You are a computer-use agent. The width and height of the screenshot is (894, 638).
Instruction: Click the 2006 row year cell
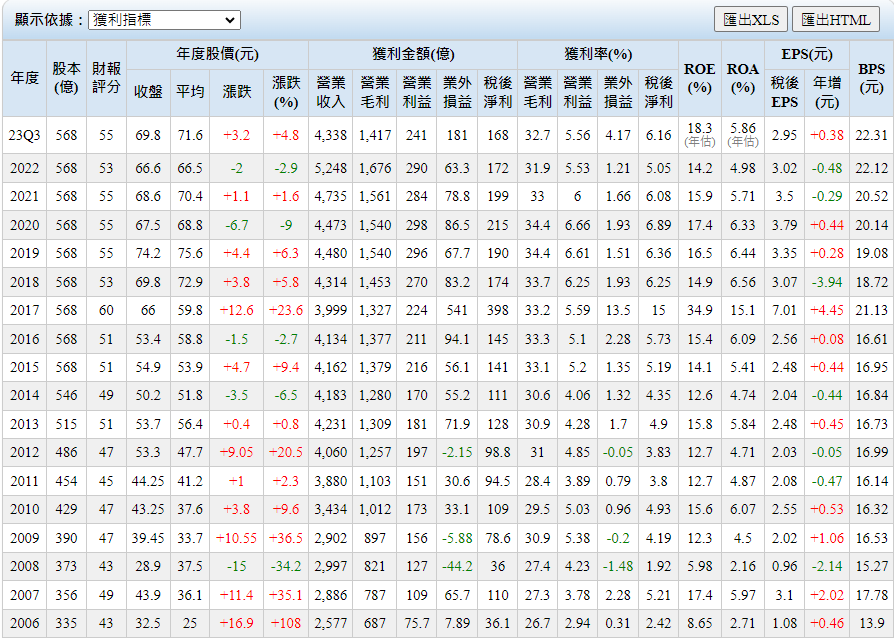[25, 622]
